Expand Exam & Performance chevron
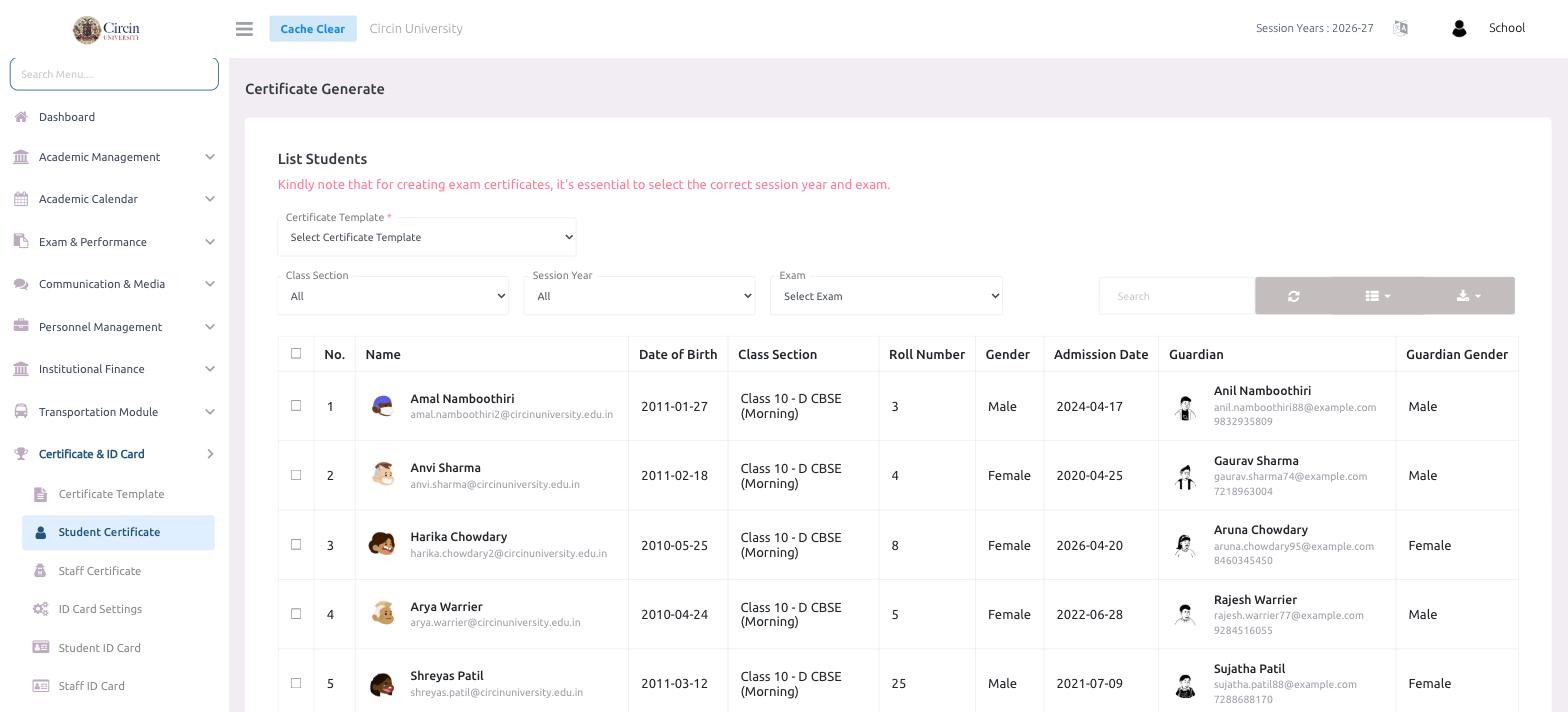Viewport: 1568px width, 712px height. point(209,242)
